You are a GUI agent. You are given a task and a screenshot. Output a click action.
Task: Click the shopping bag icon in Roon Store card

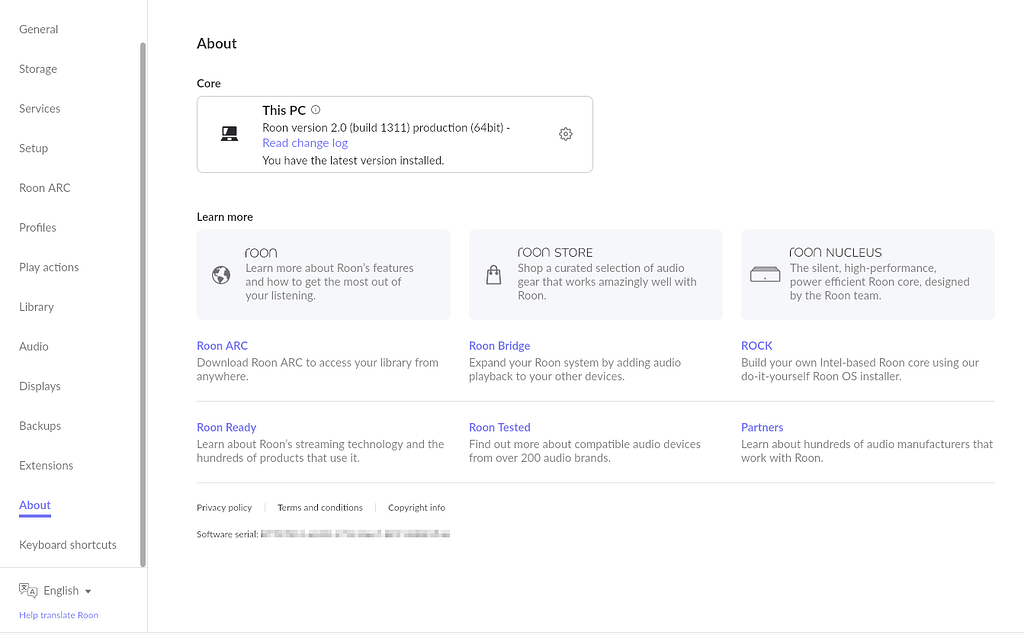pos(494,274)
